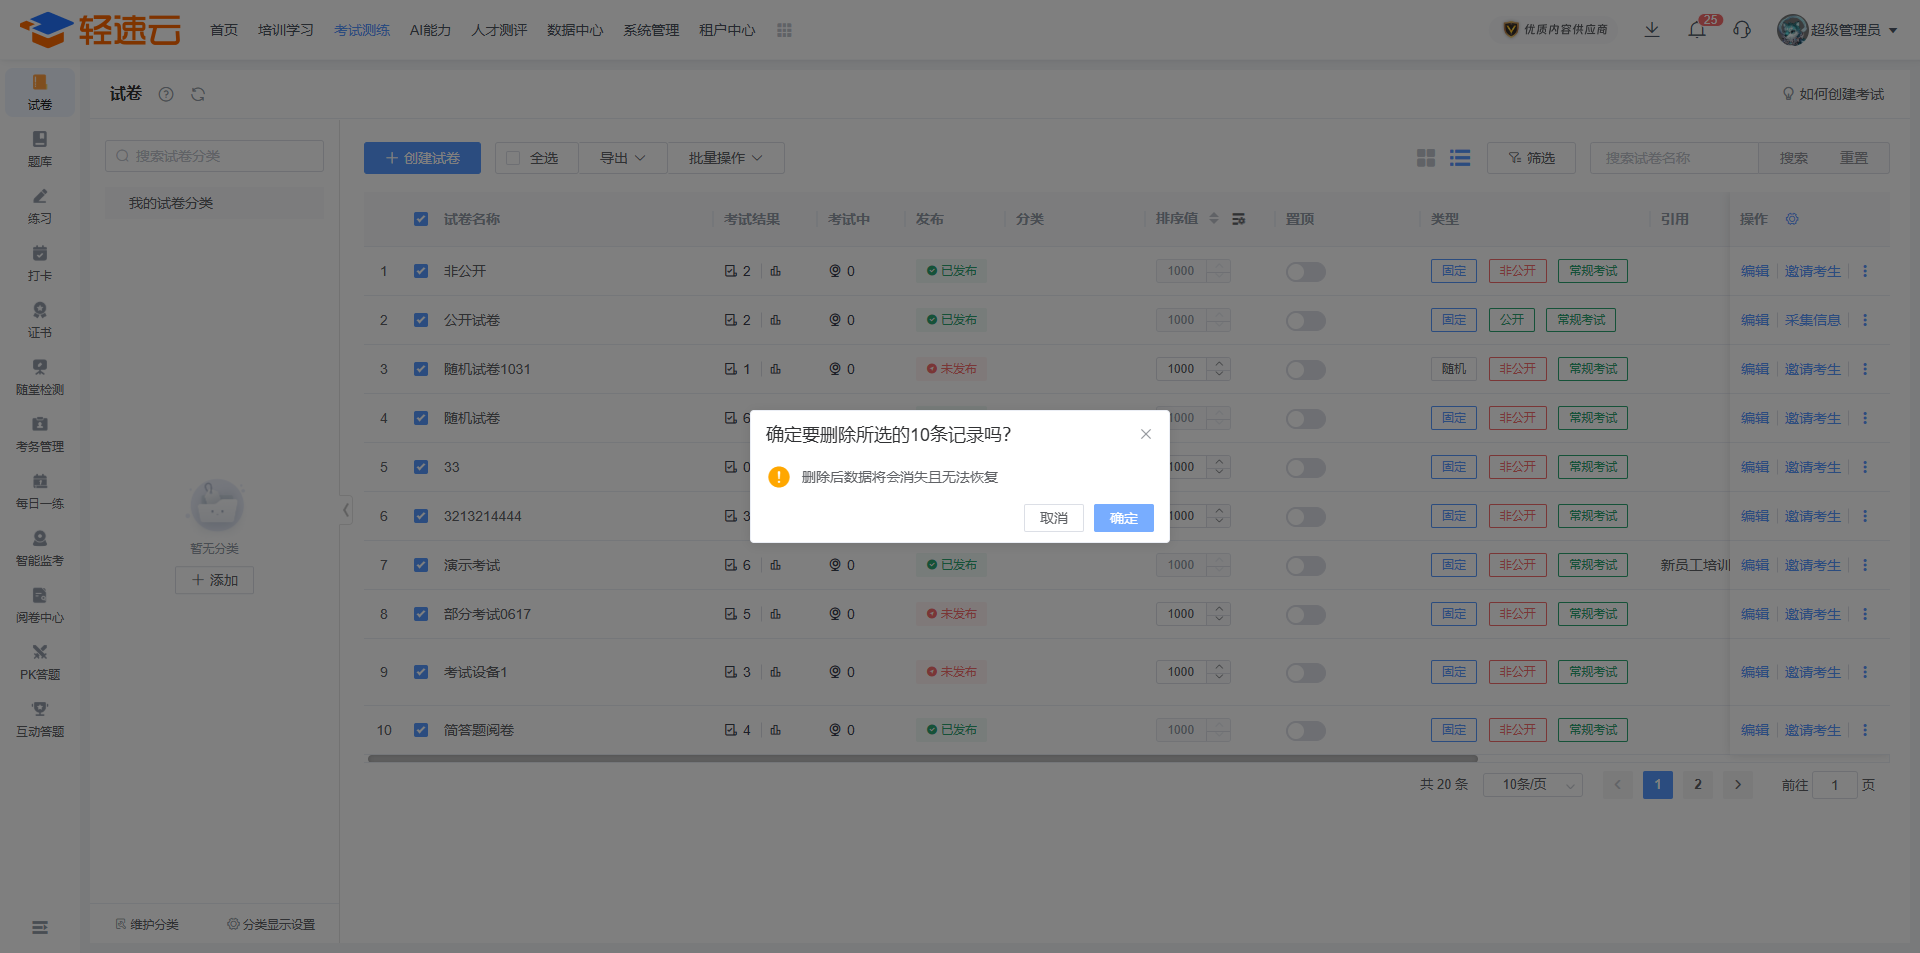Click the notification bell icon
The height and width of the screenshot is (953, 1920).
click(x=1697, y=30)
